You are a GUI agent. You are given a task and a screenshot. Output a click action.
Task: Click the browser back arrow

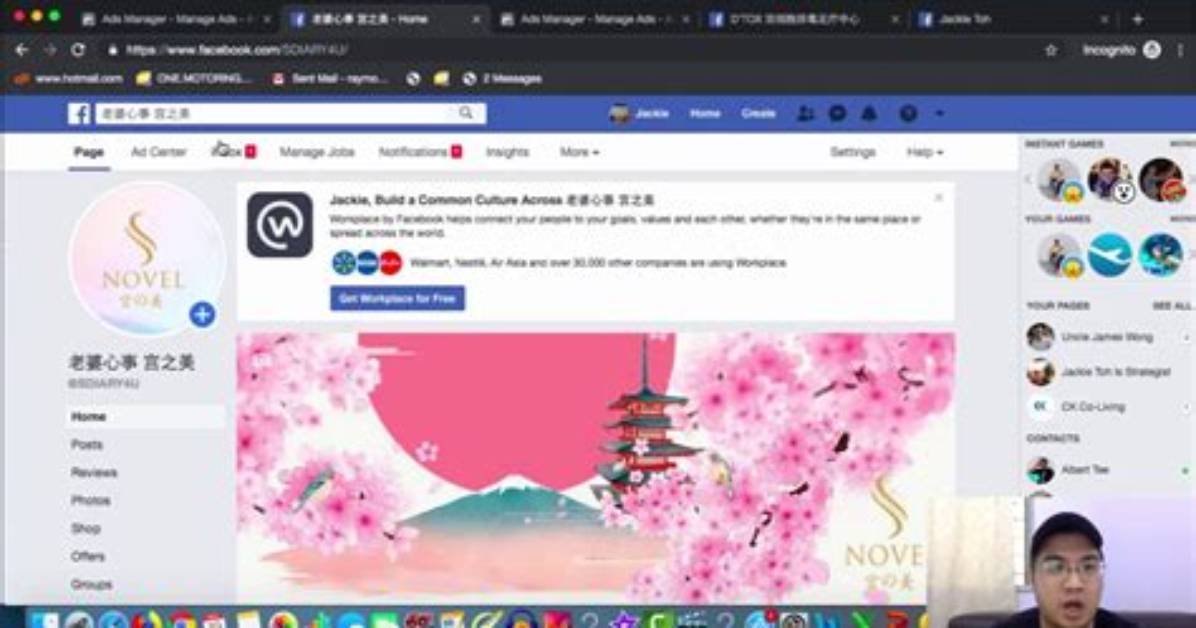(21, 50)
